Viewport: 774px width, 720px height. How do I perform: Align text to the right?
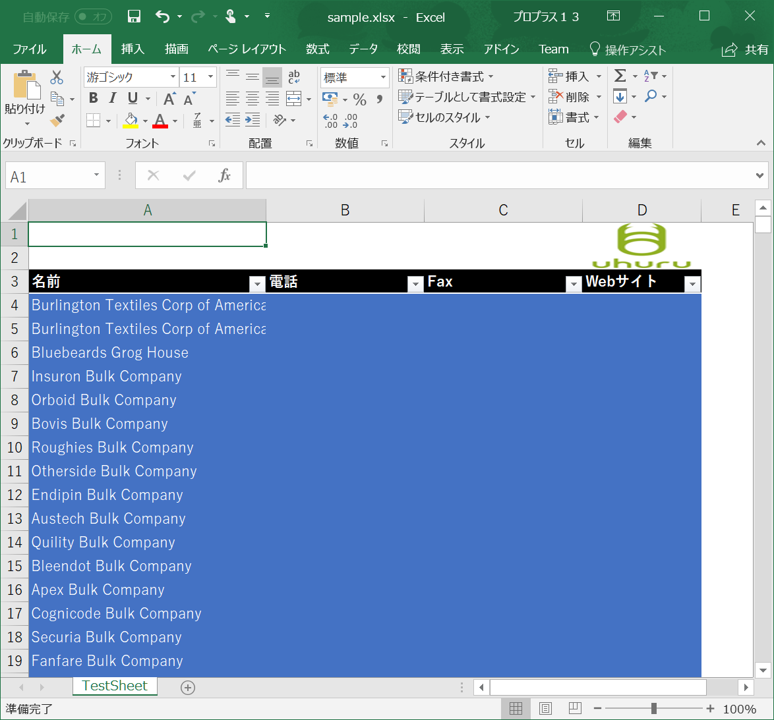click(272, 98)
